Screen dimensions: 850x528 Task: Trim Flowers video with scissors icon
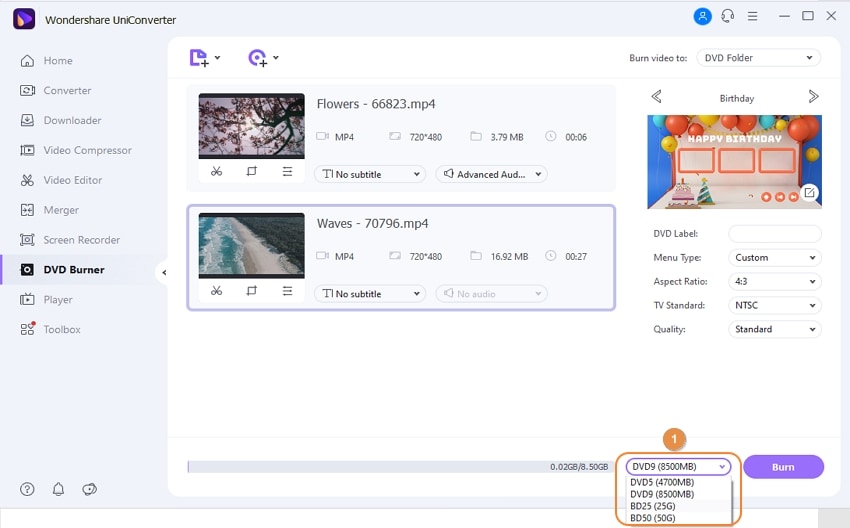pos(216,171)
